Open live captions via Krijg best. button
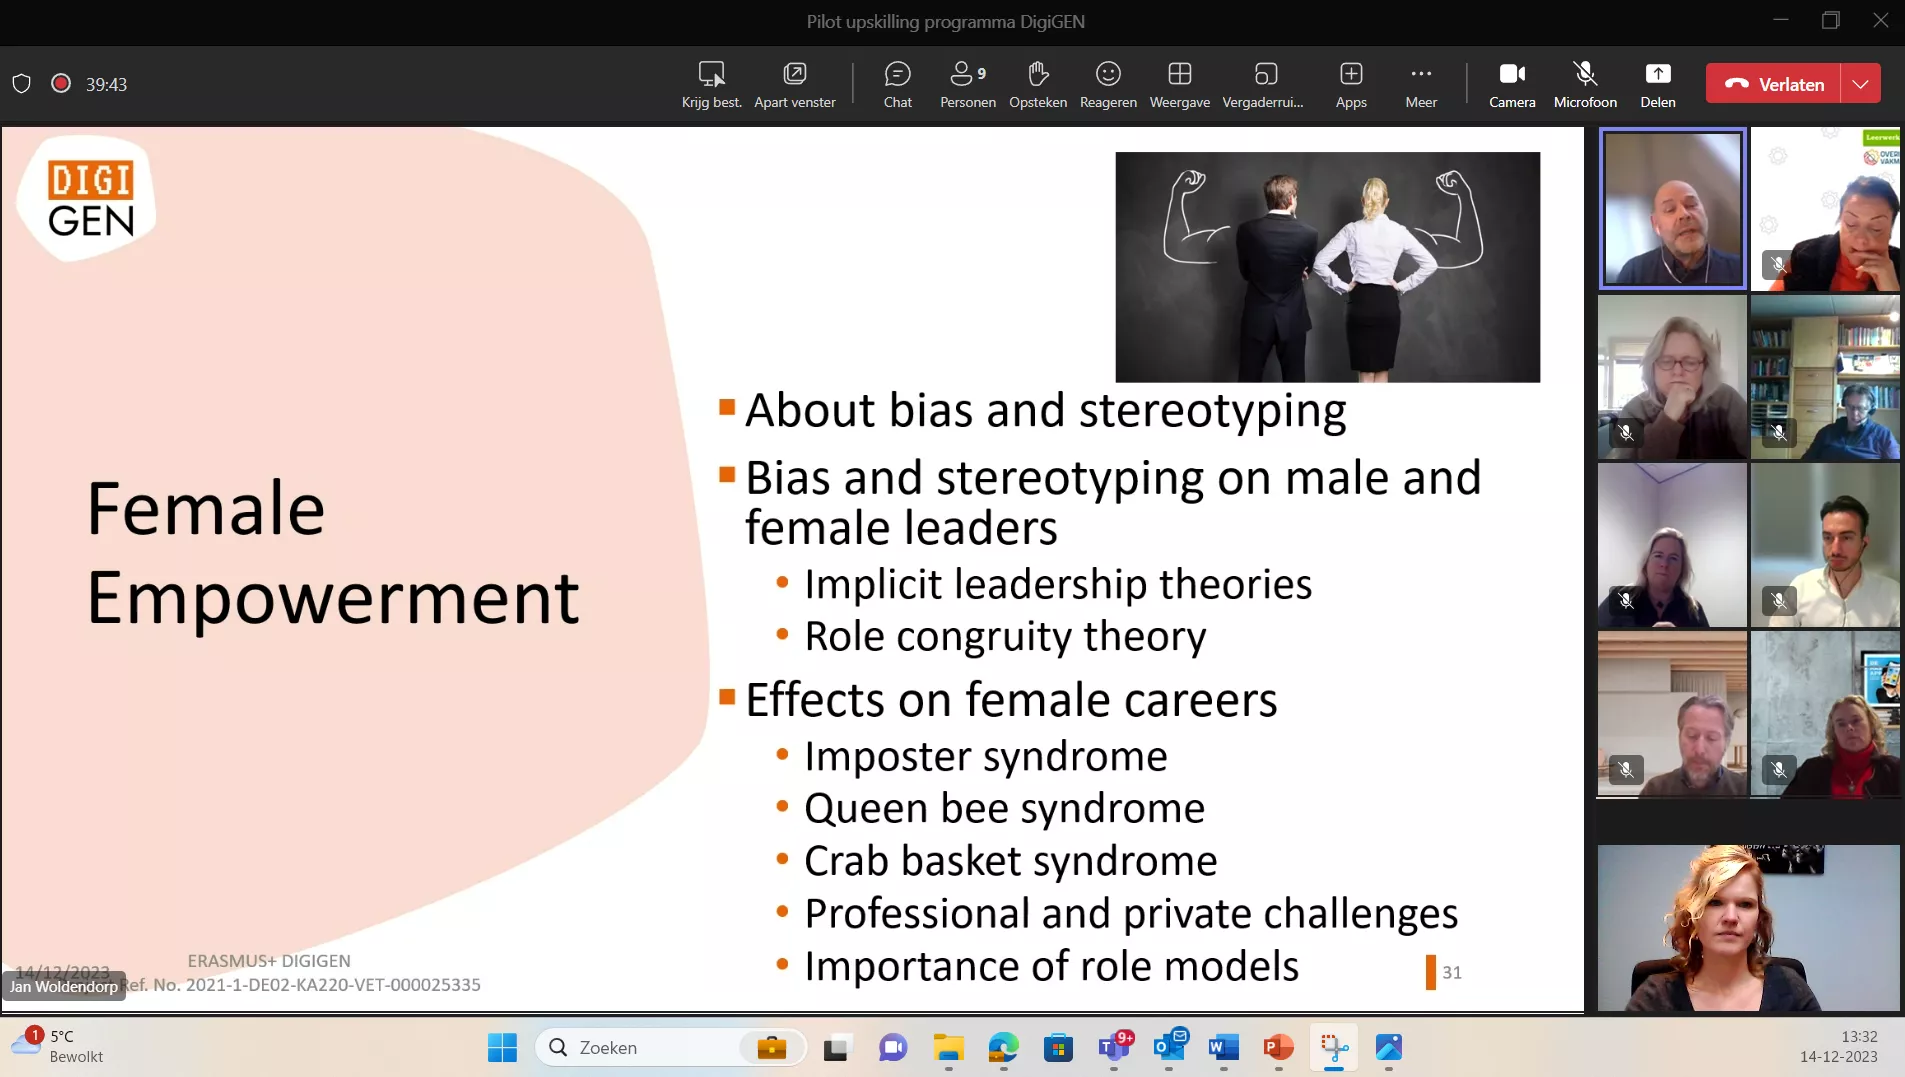Viewport: 1905px width, 1077px height. pyautogui.click(x=711, y=84)
